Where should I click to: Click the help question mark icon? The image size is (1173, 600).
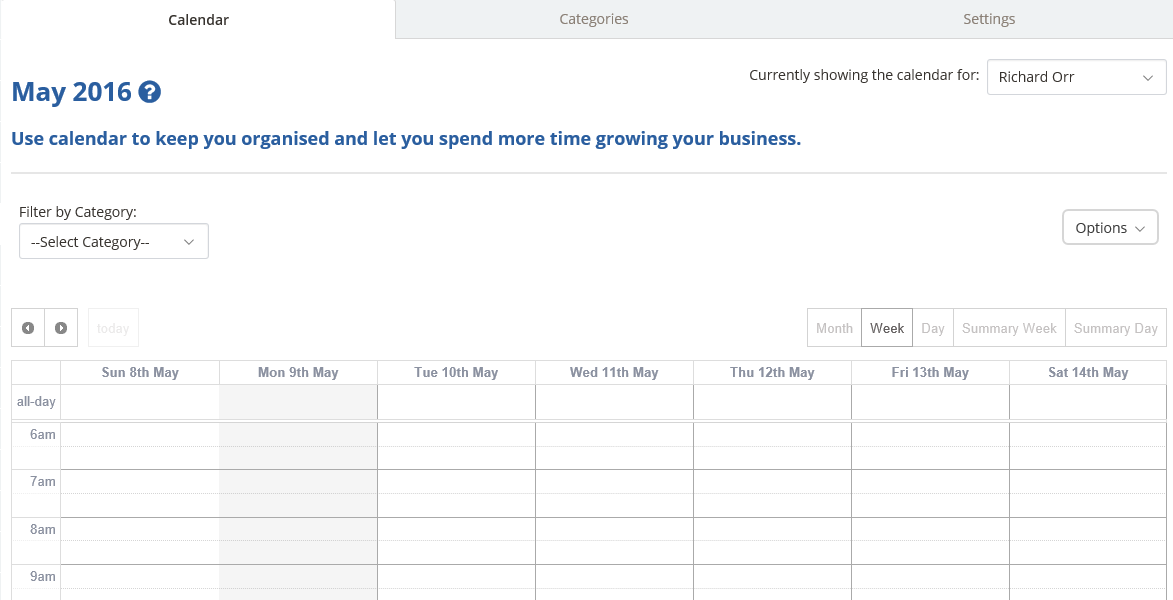(x=150, y=93)
